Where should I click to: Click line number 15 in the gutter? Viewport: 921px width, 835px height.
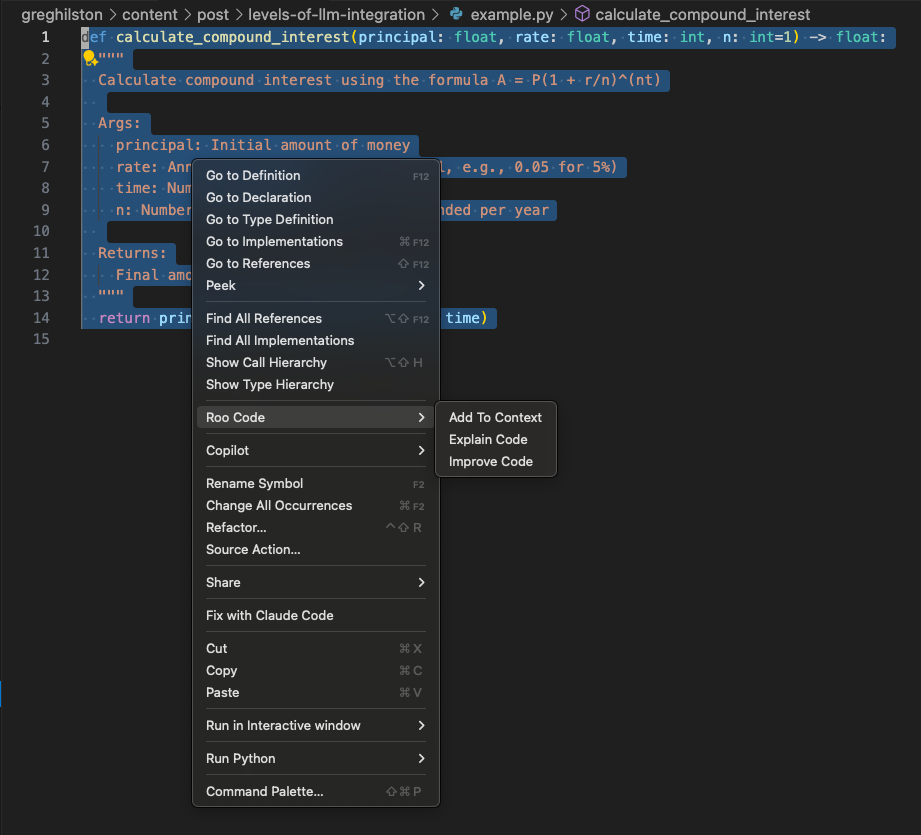point(41,339)
